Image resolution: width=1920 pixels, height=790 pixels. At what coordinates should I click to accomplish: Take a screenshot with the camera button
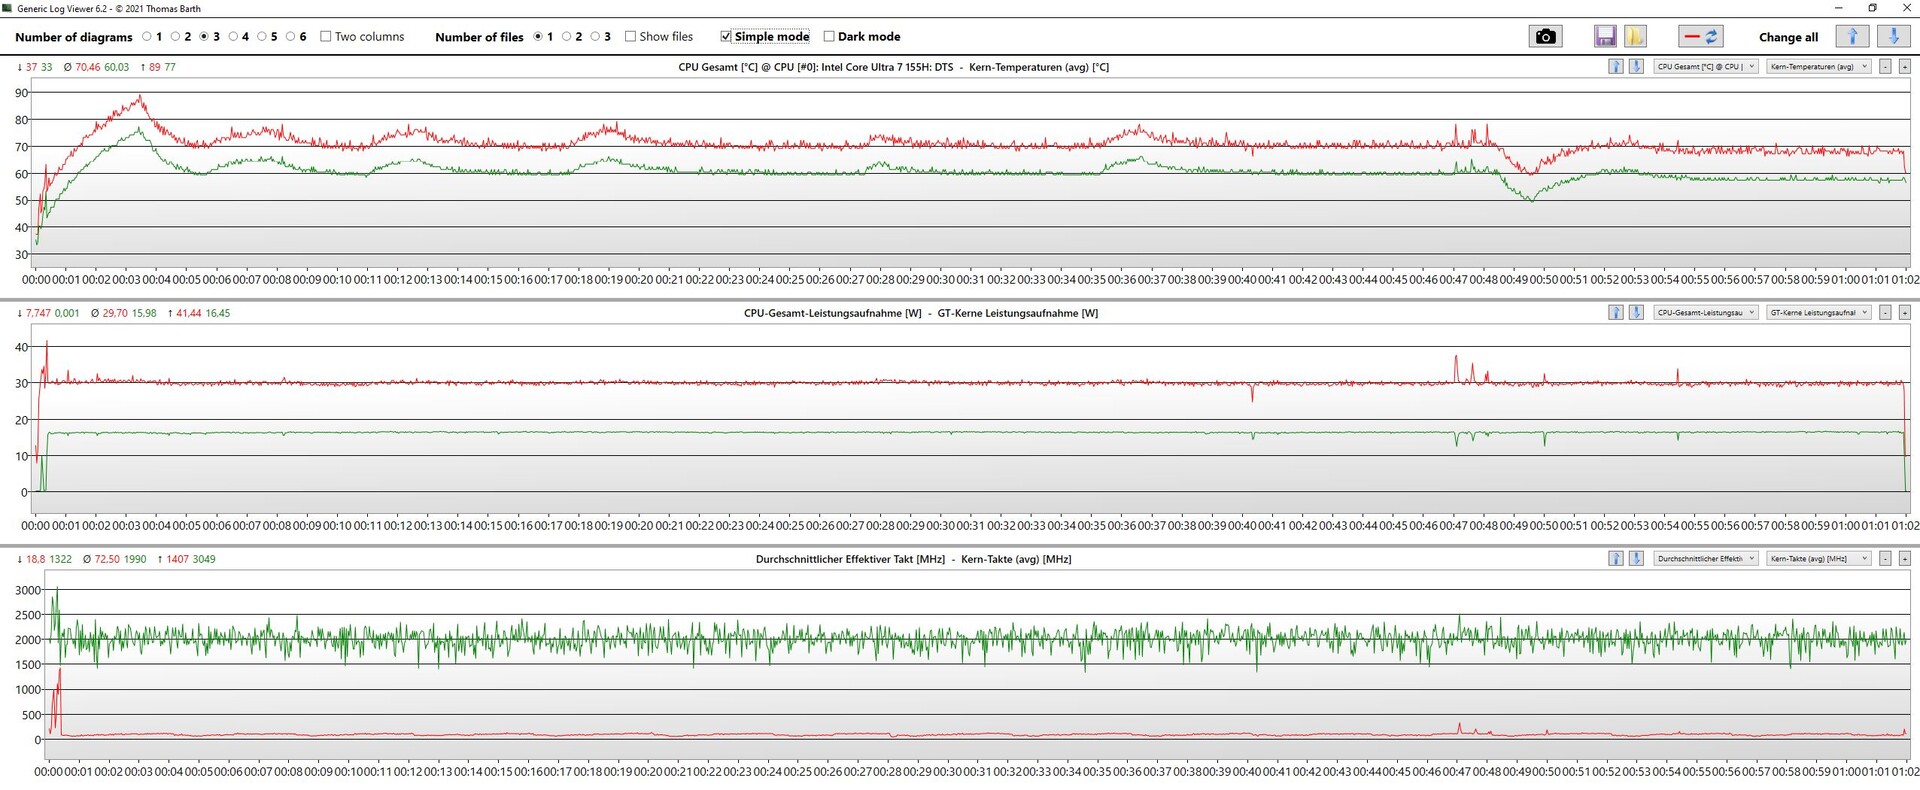[x=1545, y=37]
